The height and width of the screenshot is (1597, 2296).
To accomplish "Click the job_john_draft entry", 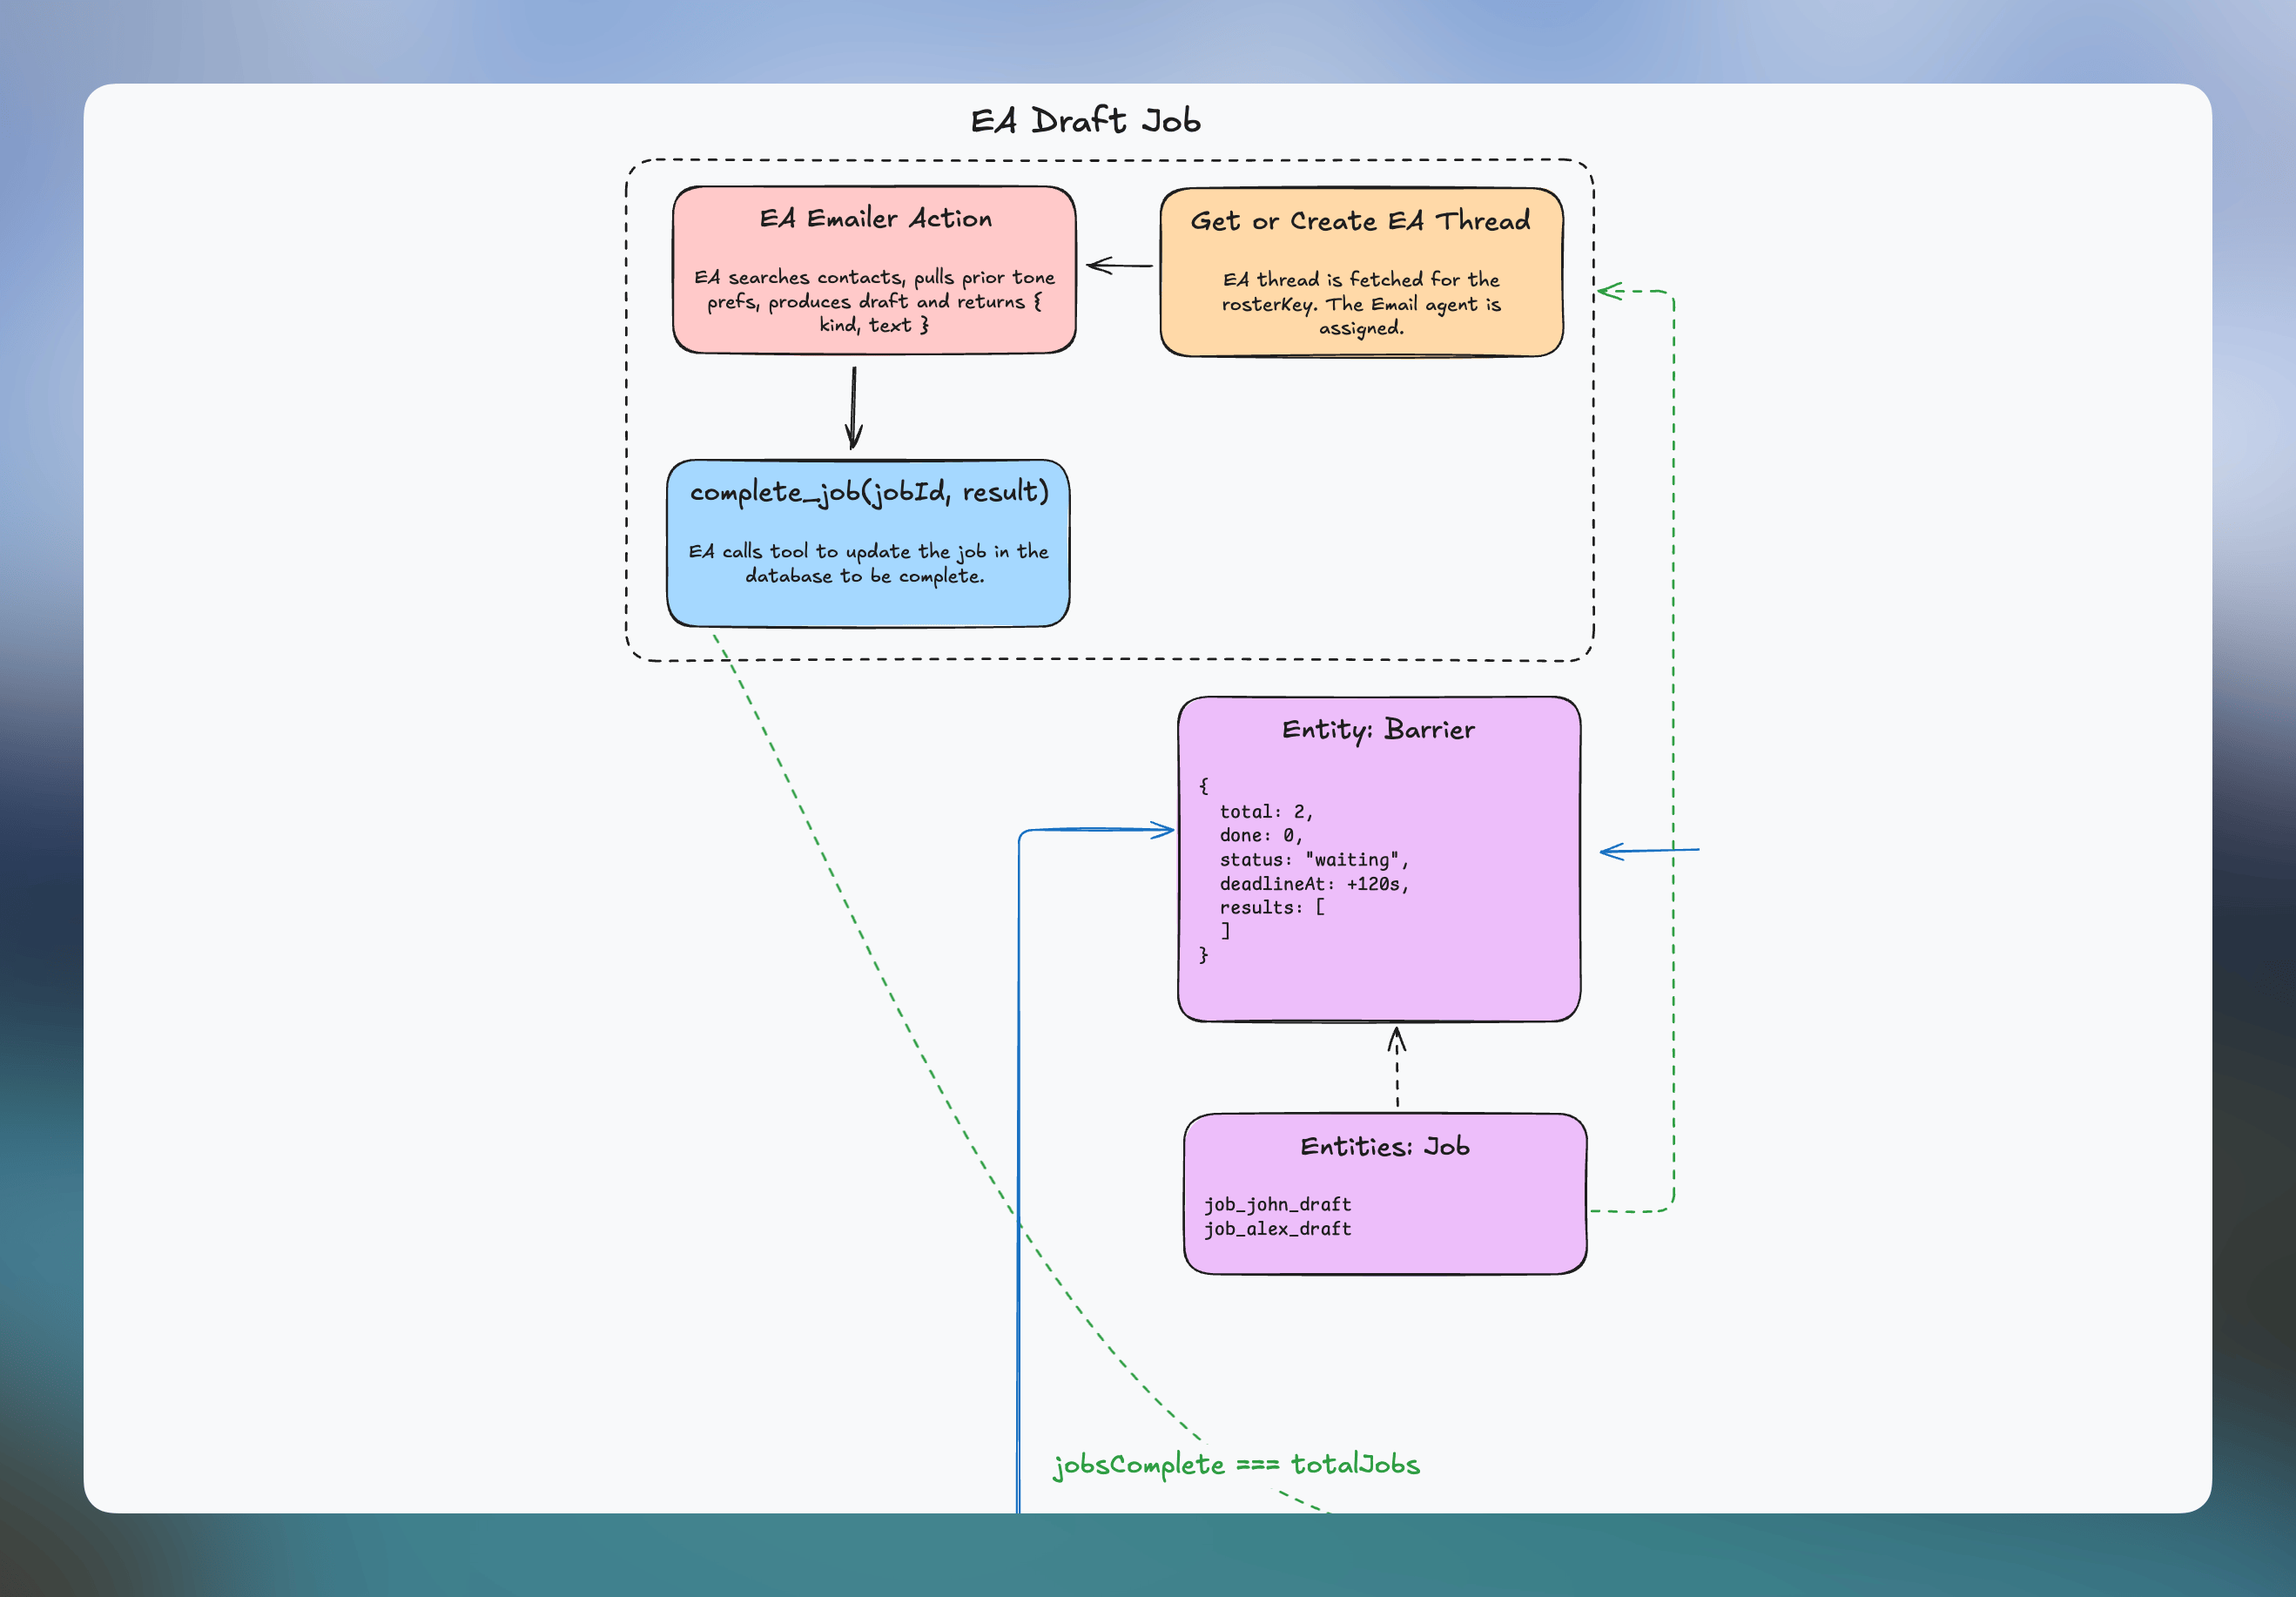I will [x=1277, y=1205].
